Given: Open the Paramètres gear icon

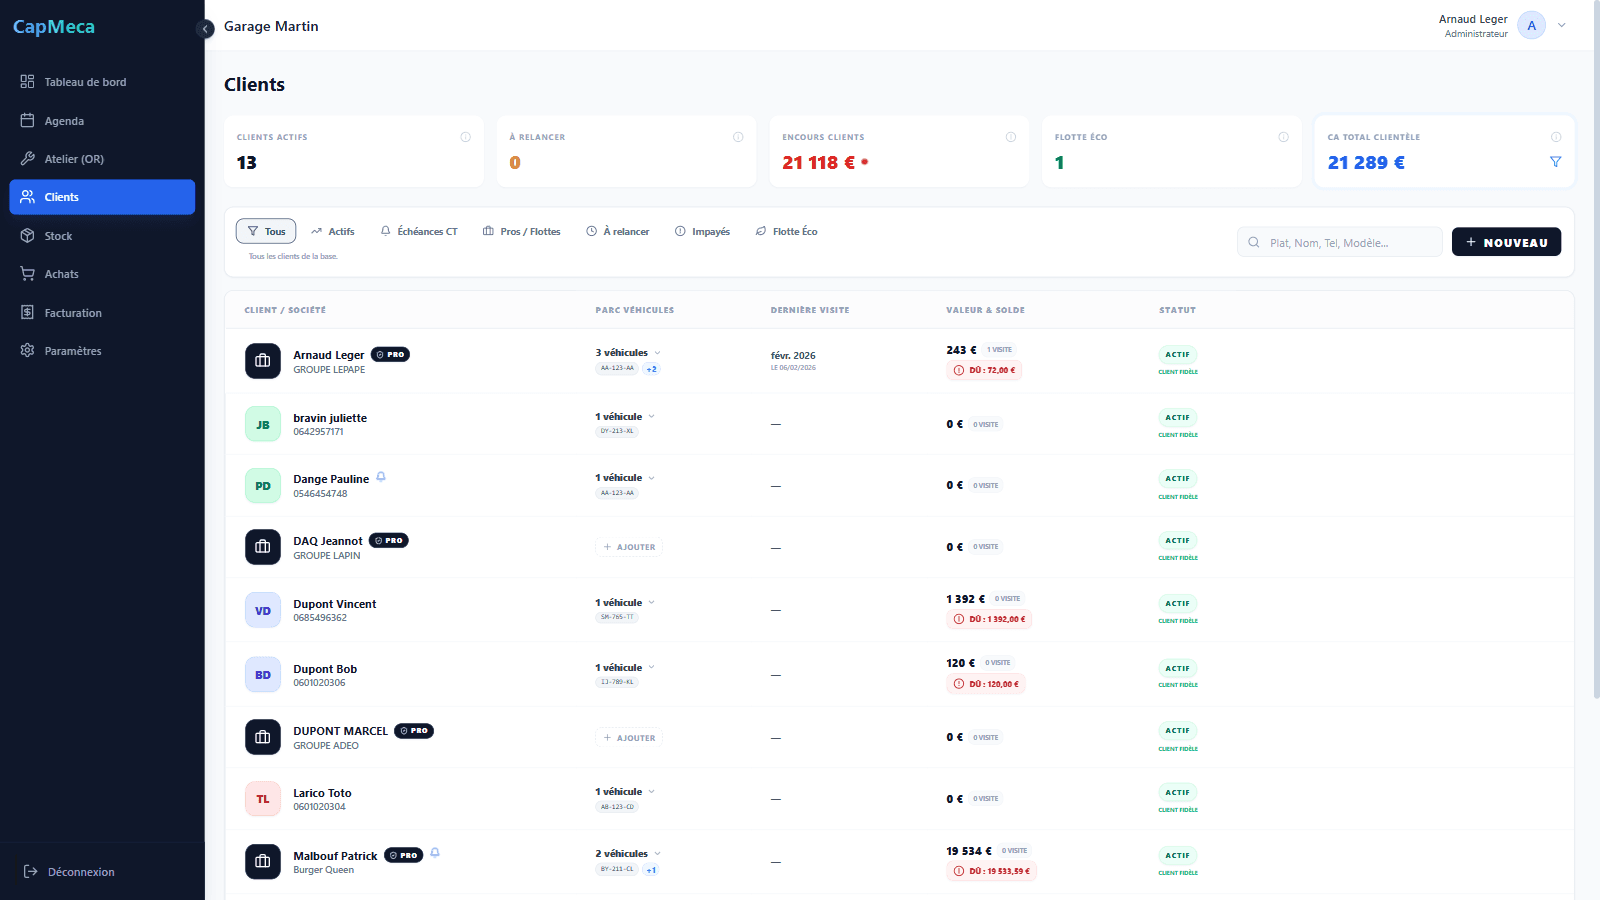Looking at the screenshot, I should (x=27, y=350).
